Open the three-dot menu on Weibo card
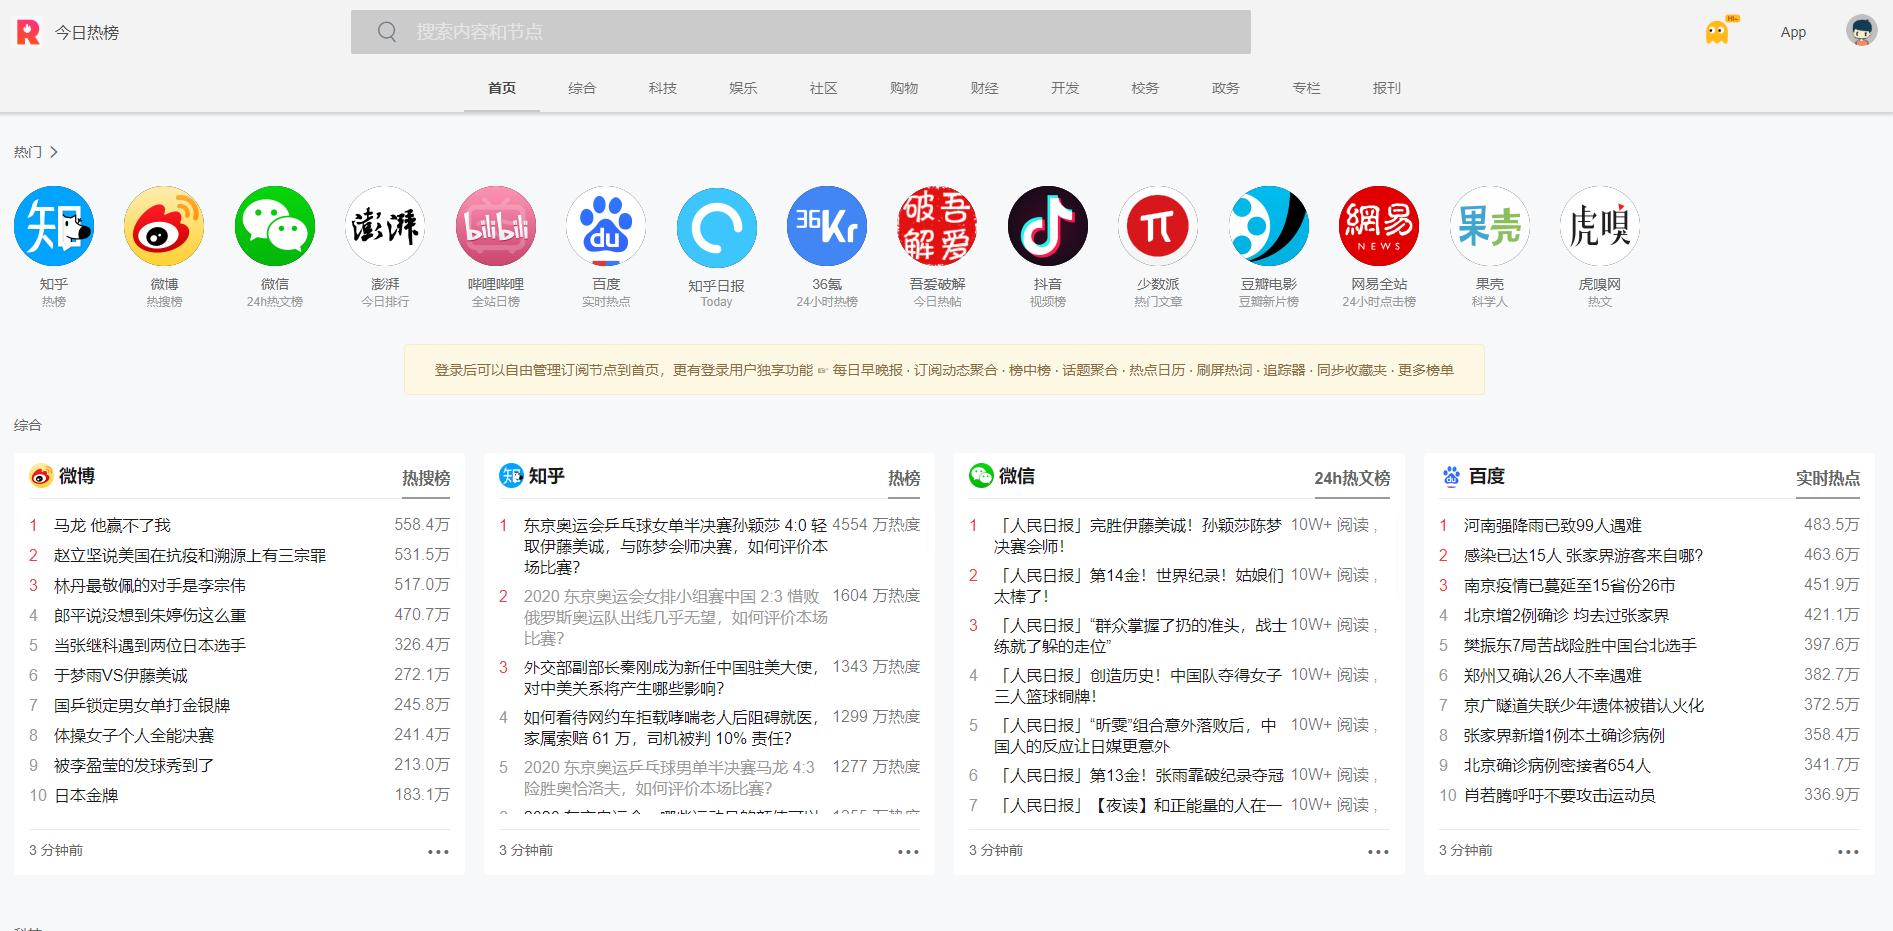 click(x=438, y=852)
